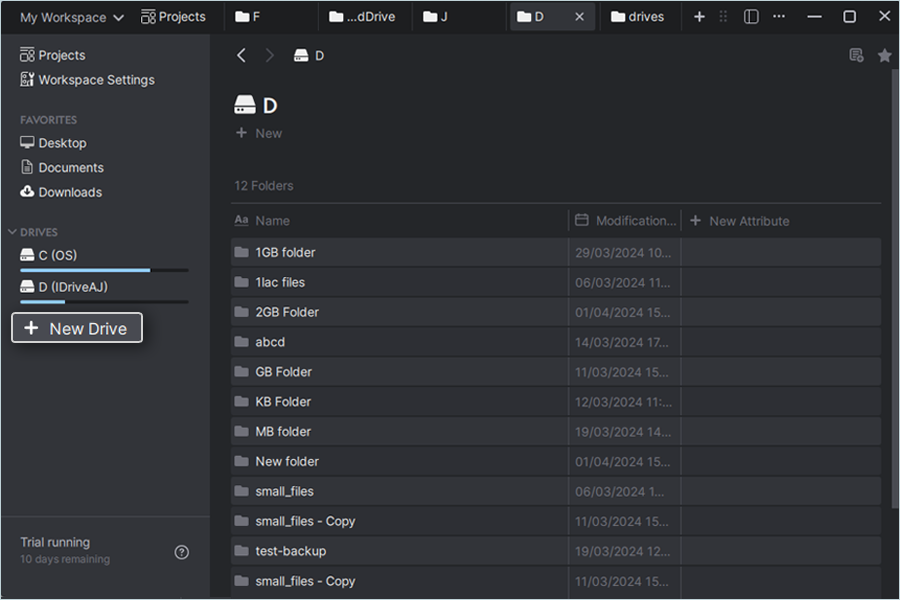
Task: Sort by the Modification column header
Action: (x=626, y=221)
